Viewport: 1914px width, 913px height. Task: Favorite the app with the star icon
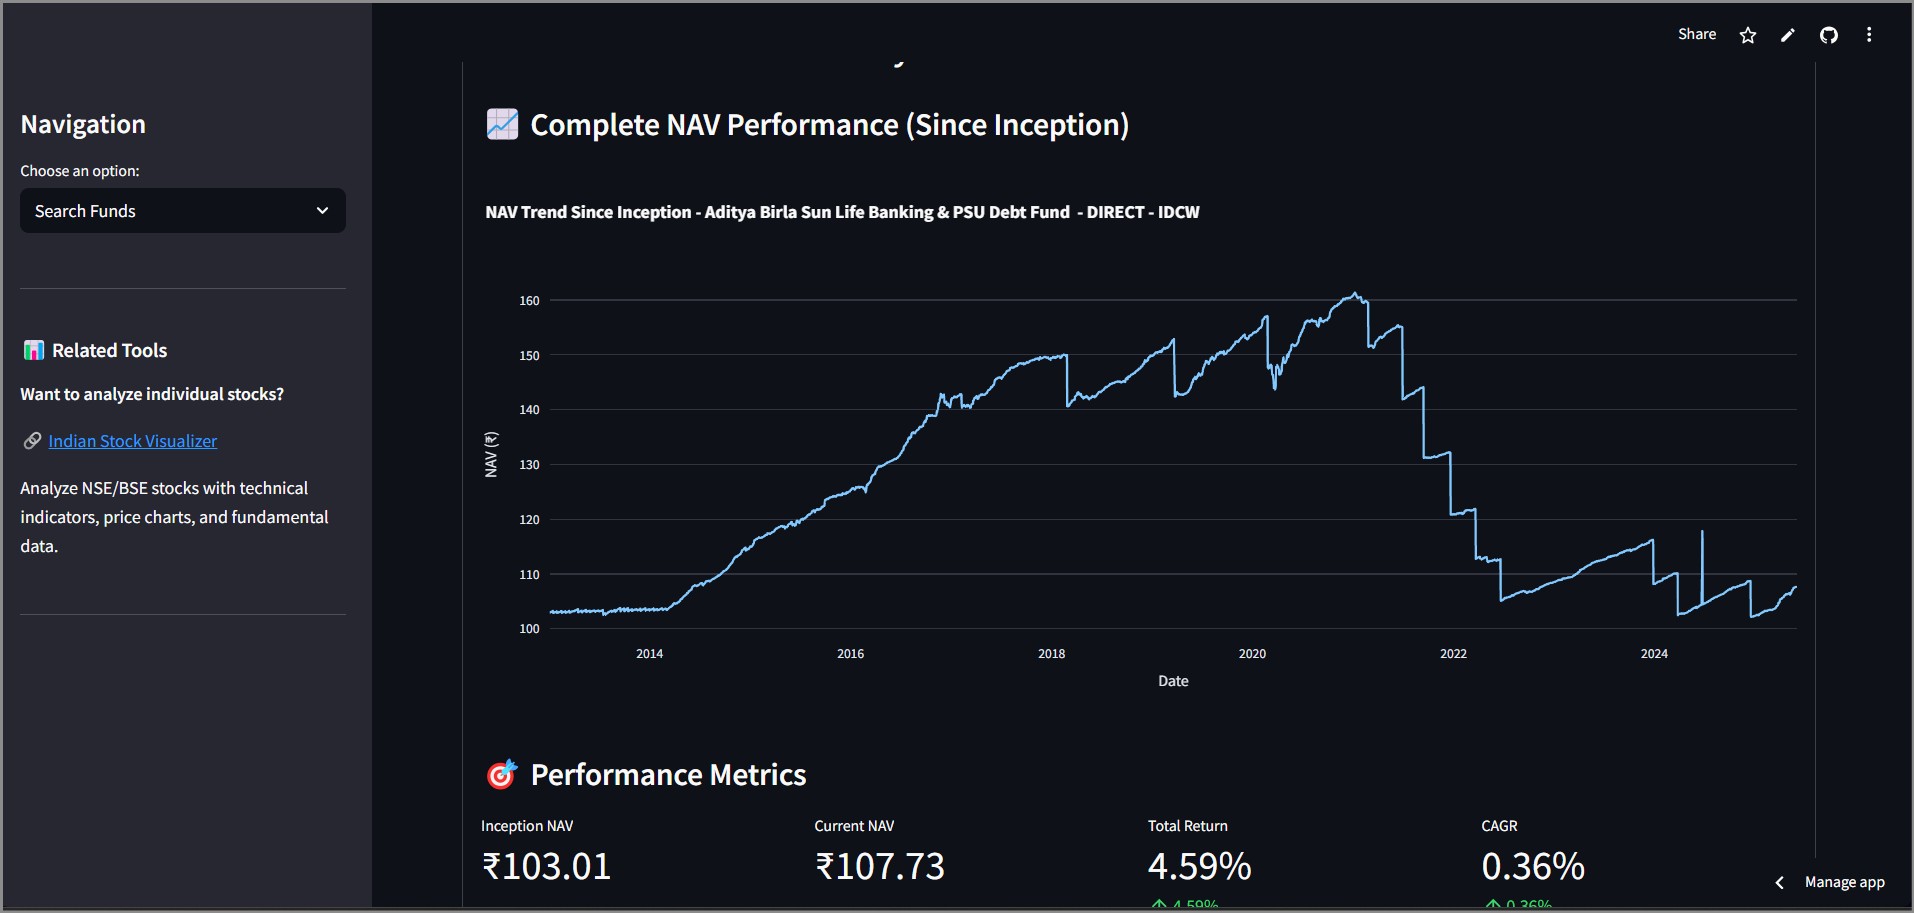1747,34
